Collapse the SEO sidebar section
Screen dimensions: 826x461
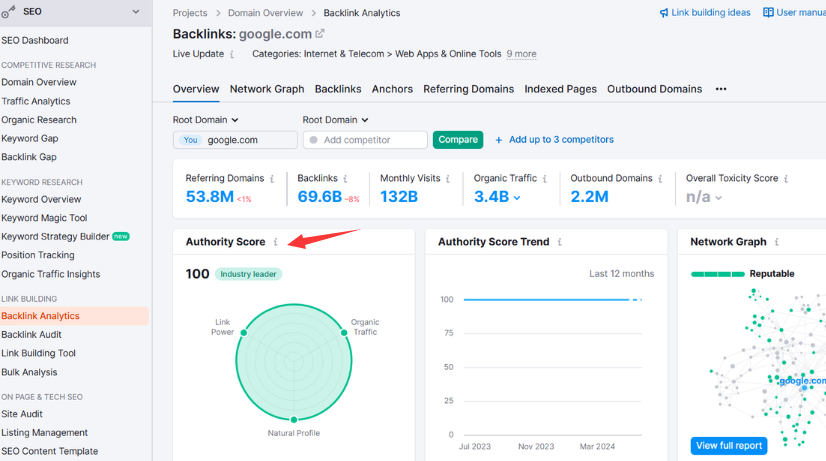click(x=136, y=12)
